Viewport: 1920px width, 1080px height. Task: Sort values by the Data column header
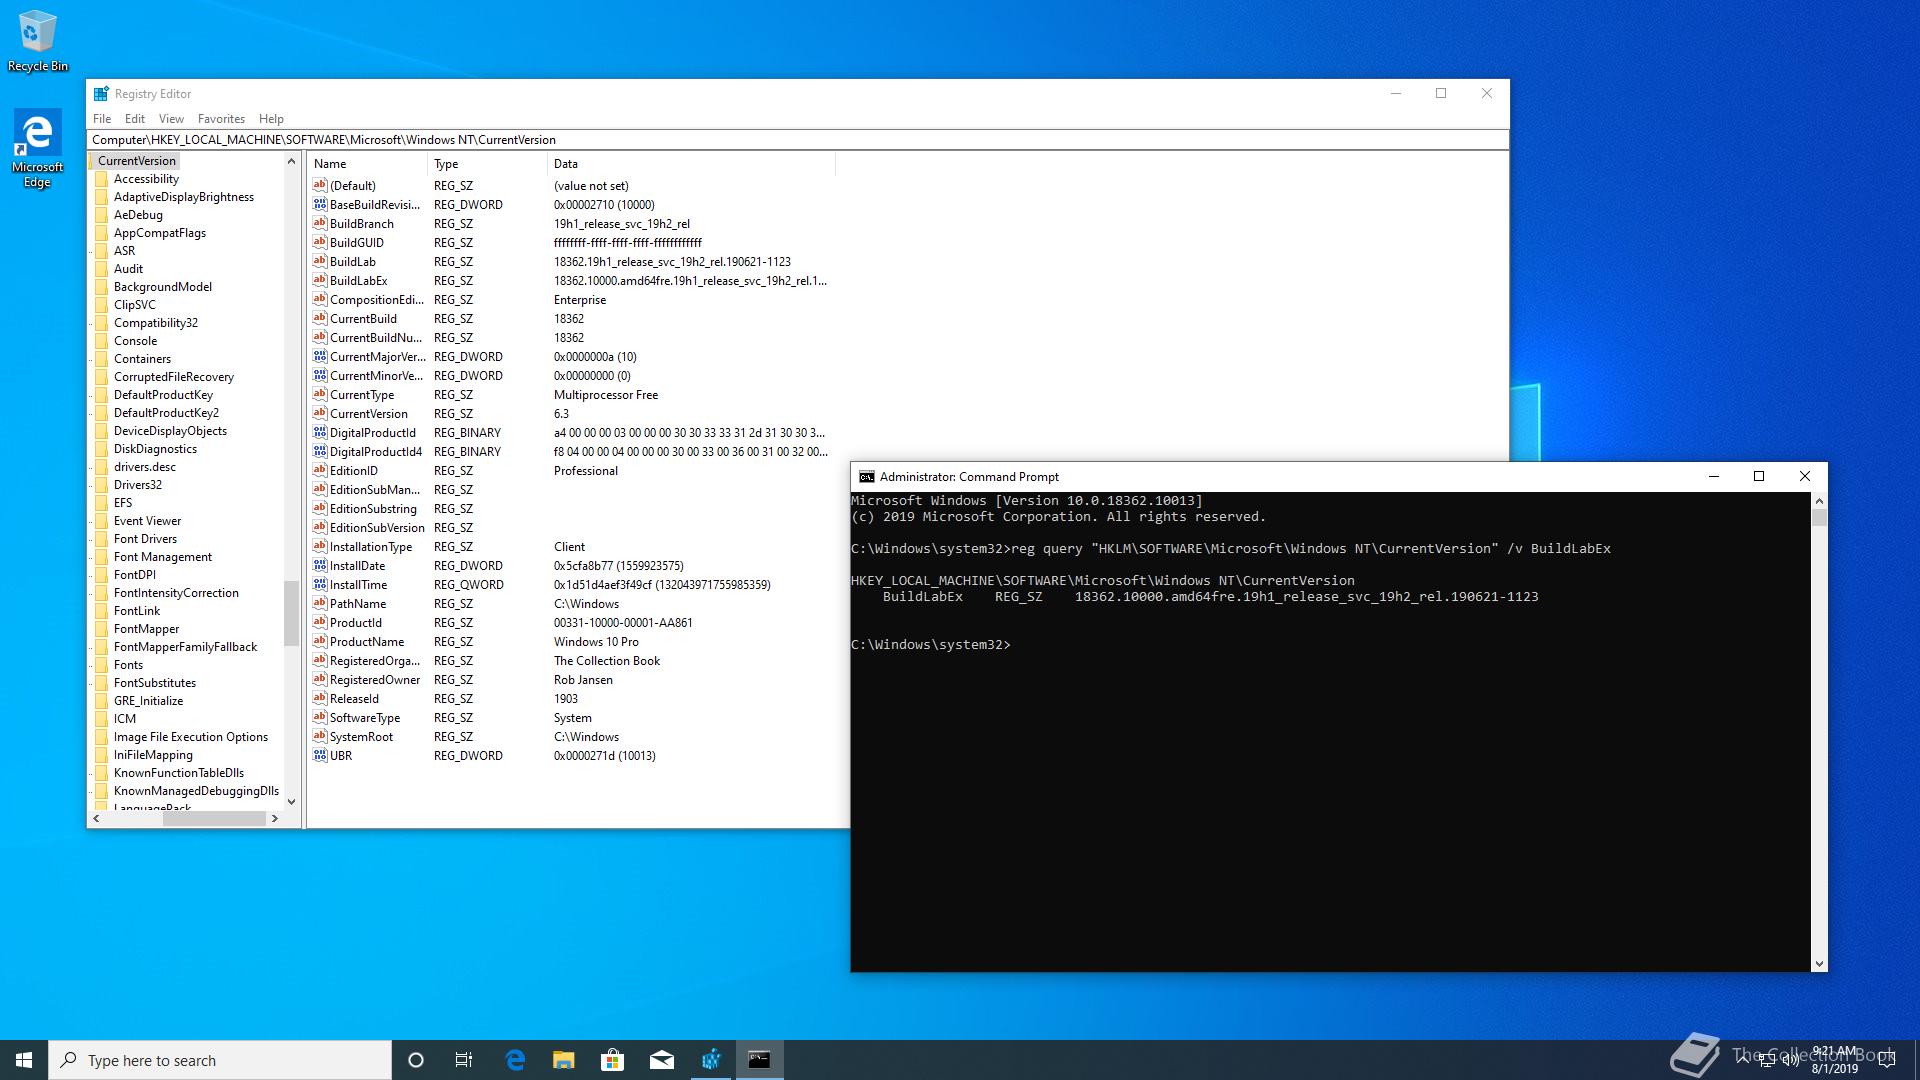click(691, 164)
